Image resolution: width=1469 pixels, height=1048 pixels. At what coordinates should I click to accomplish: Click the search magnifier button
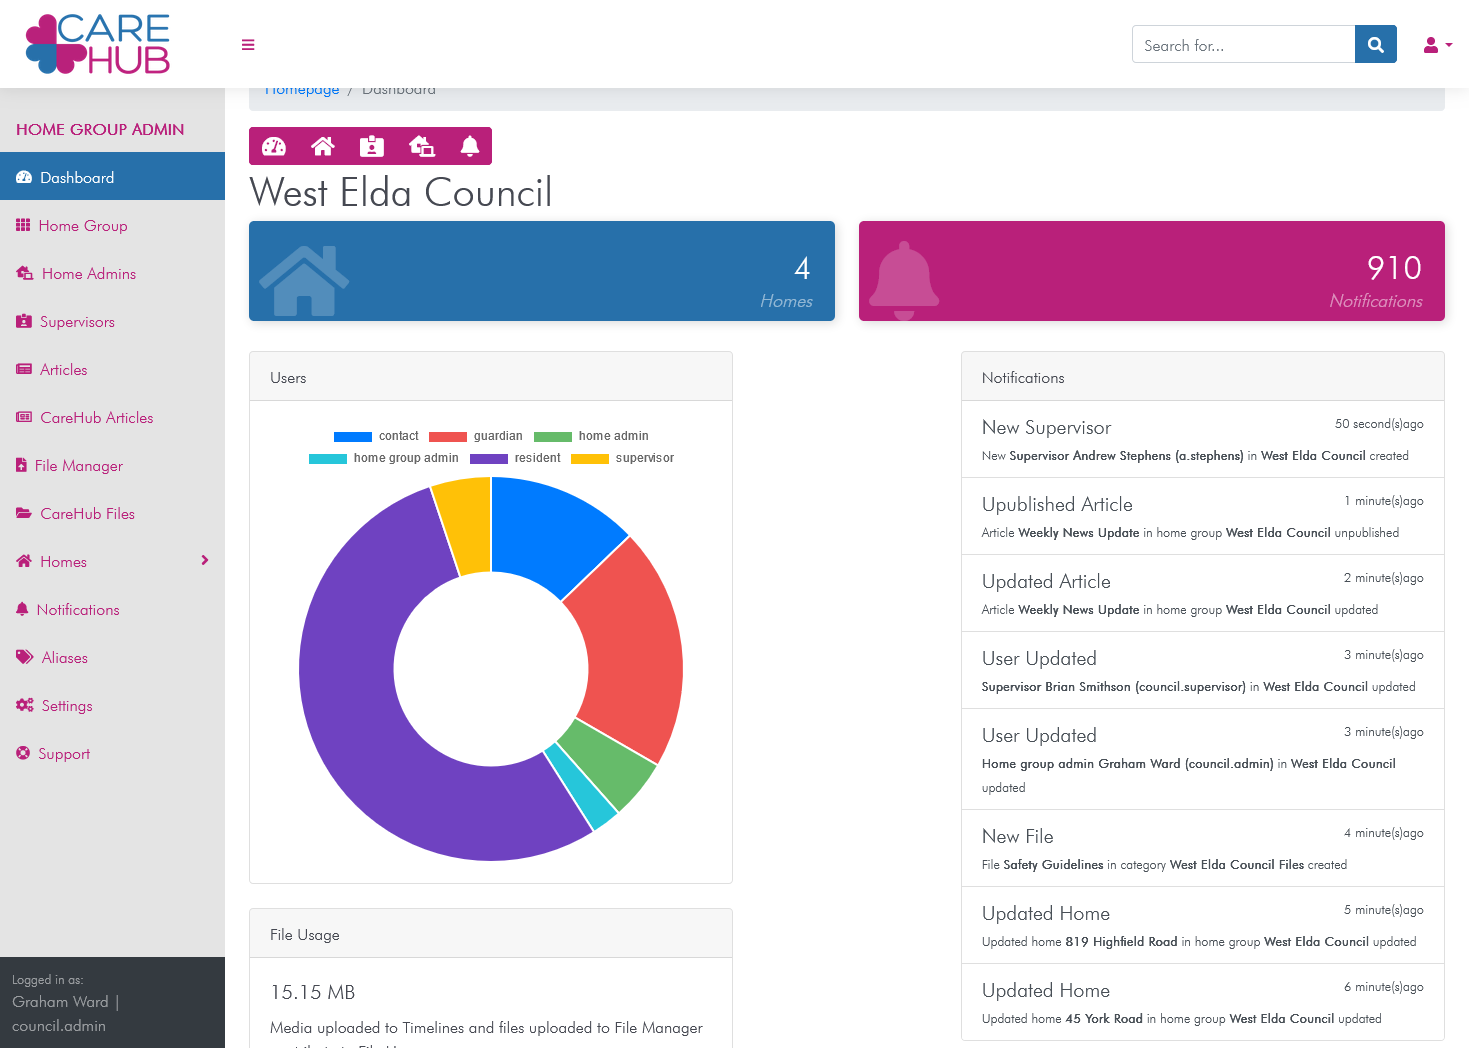pos(1376,44)
